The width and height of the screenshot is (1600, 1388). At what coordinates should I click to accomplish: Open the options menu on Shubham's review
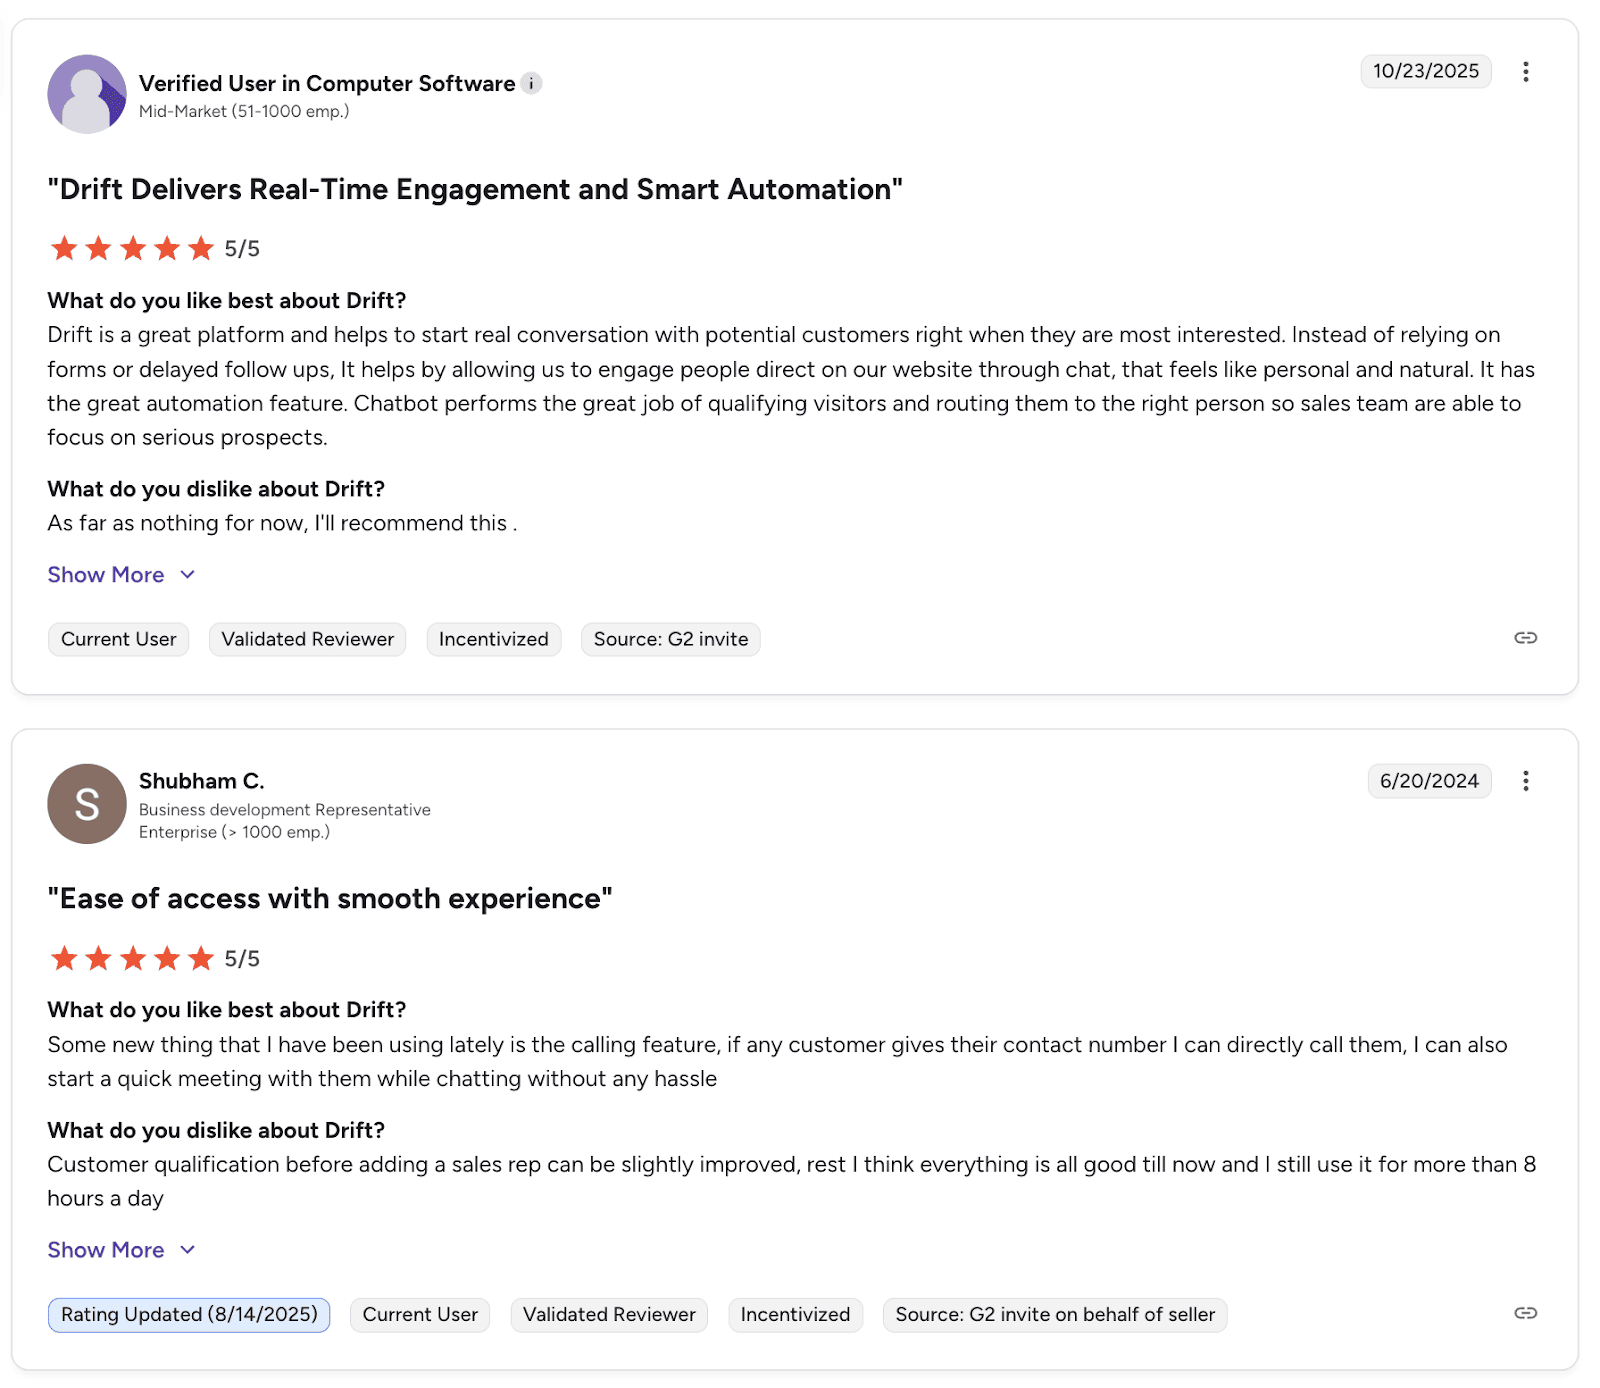tap(1526, 781)
